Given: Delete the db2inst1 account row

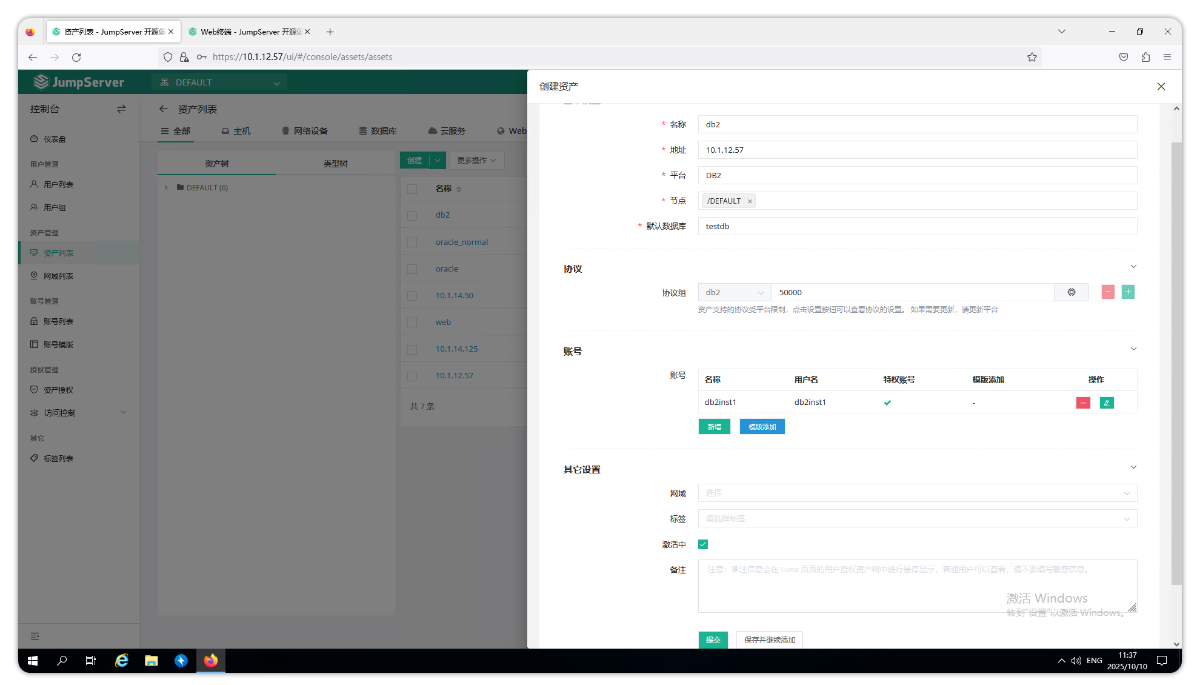Looking at the screenshot, I should 1083,403.
